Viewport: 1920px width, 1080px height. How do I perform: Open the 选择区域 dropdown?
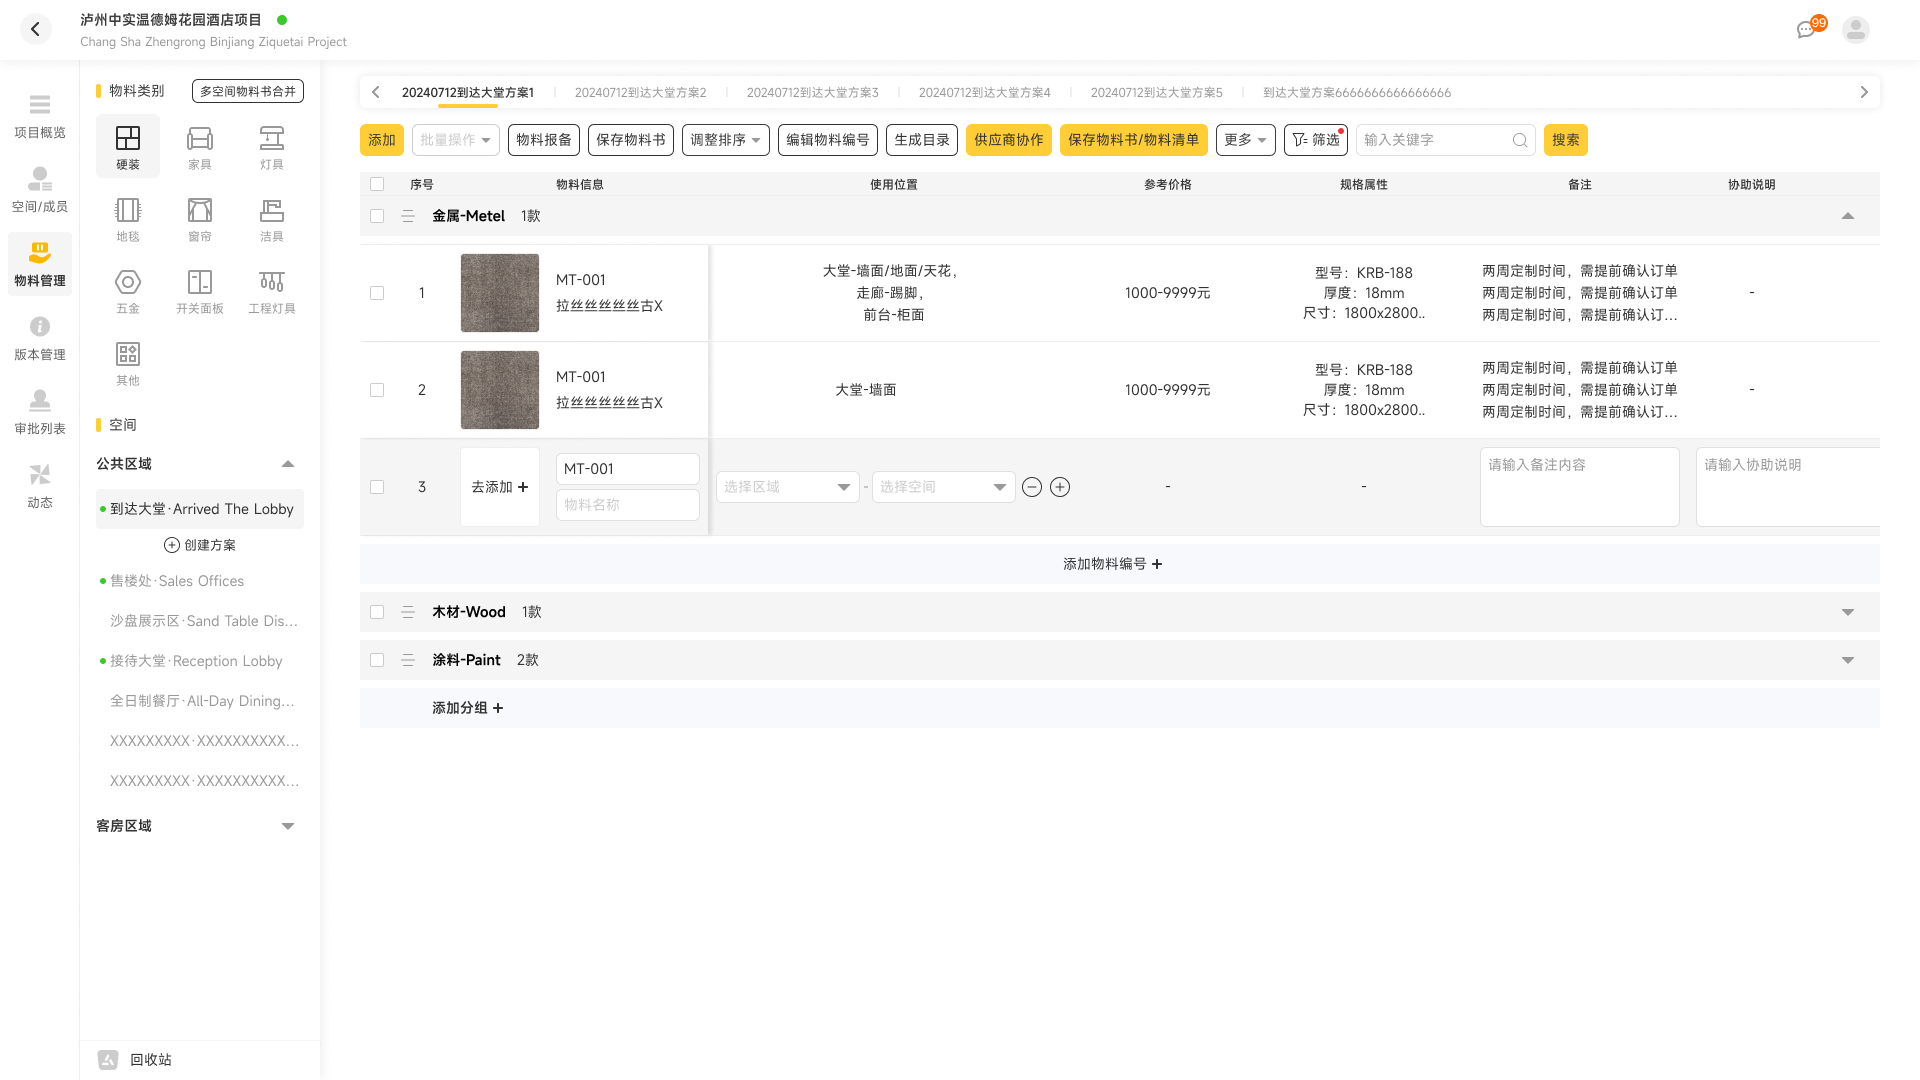pos(787,487)
